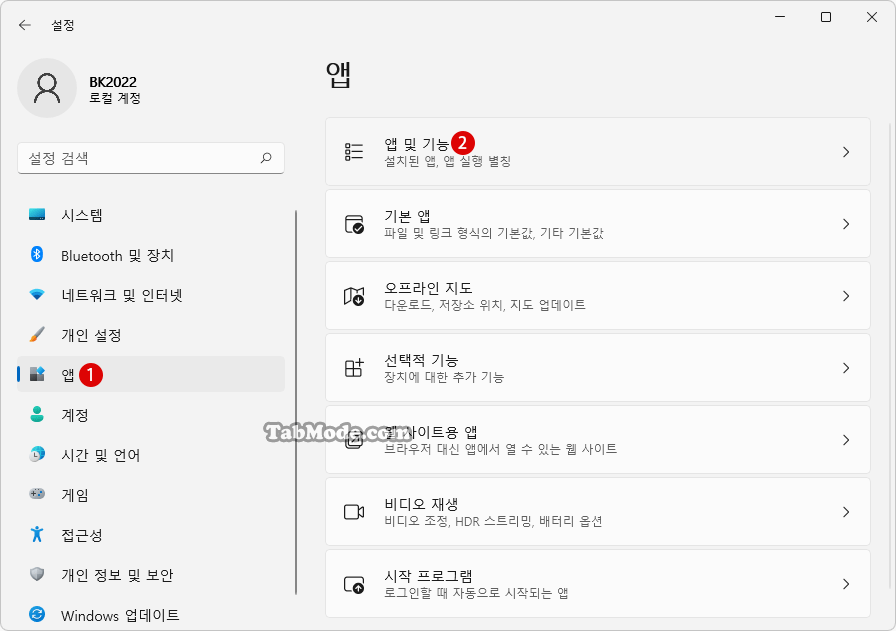Click the 비디오 재생 camera icon
The width and height of the screenshot is (896, 631).
point(354,512)
